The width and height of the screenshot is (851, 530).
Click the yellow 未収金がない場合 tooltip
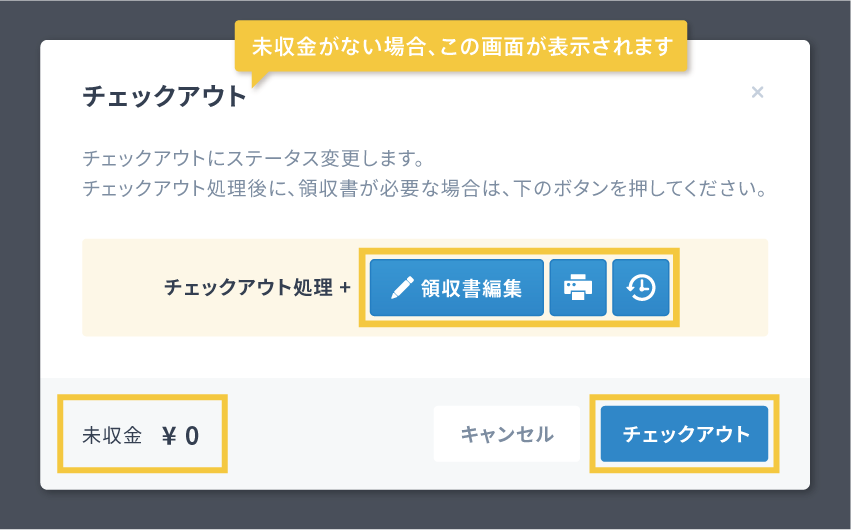pos(462,46)
